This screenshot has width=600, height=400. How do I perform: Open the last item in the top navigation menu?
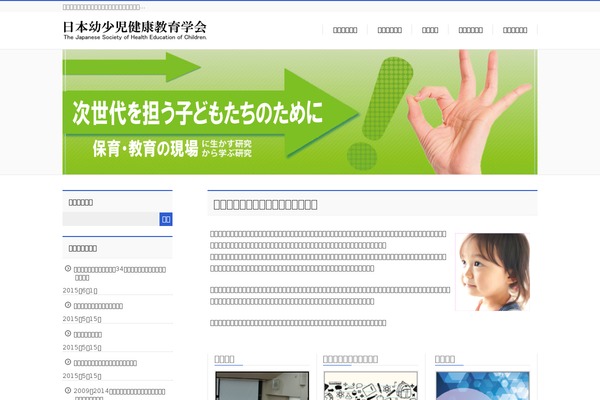(515, 30)
